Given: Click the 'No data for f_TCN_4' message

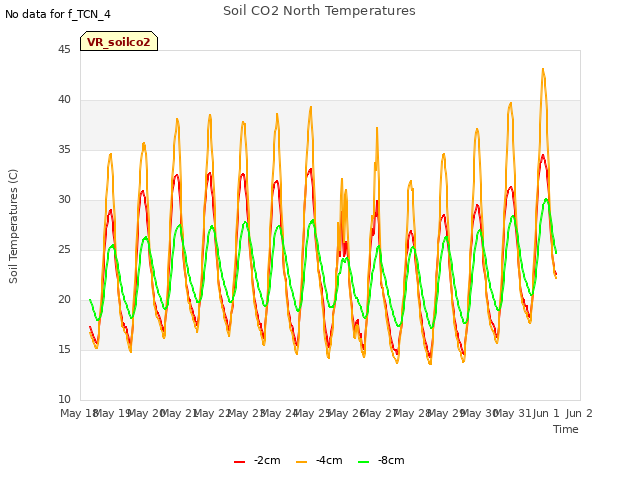Looking at the screenshot, I should pyautogui.click(x=58, y=14).
